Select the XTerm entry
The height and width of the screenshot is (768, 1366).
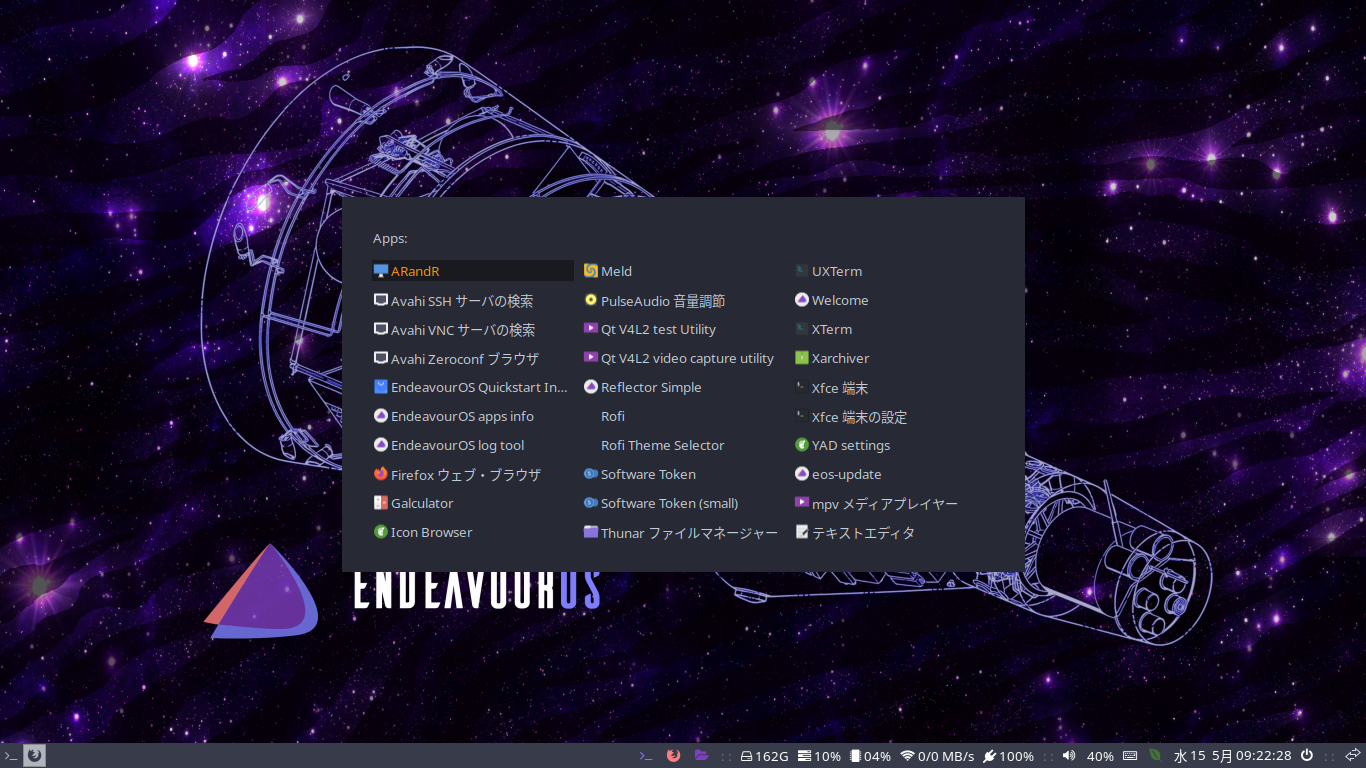tap(895, 329)
